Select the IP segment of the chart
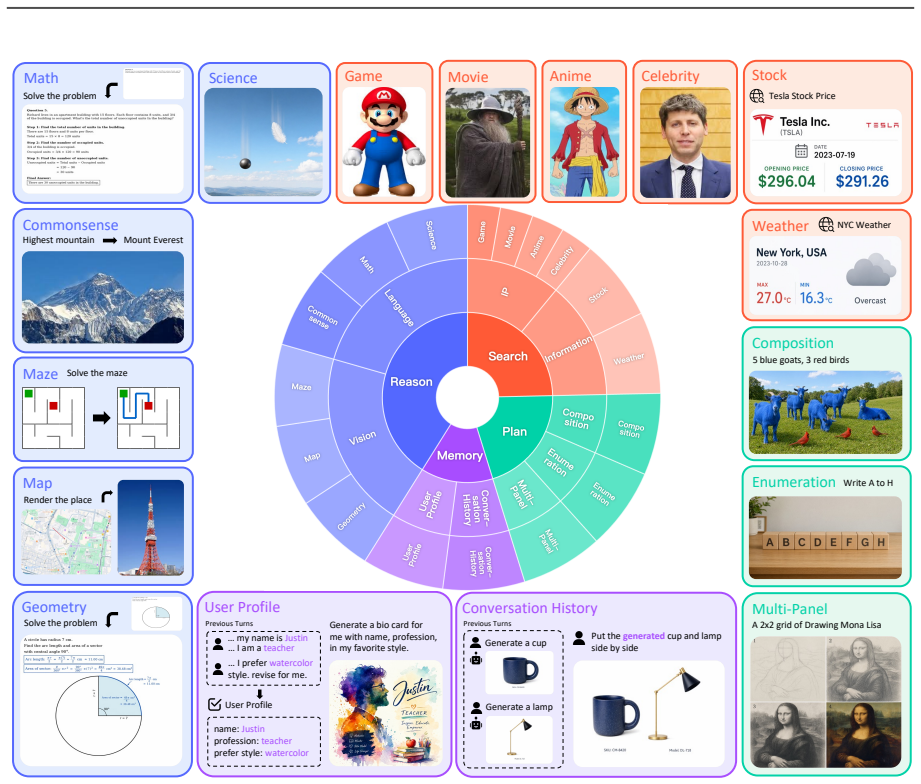Screen dimensions: 921x784 click(x=505, y=292)
